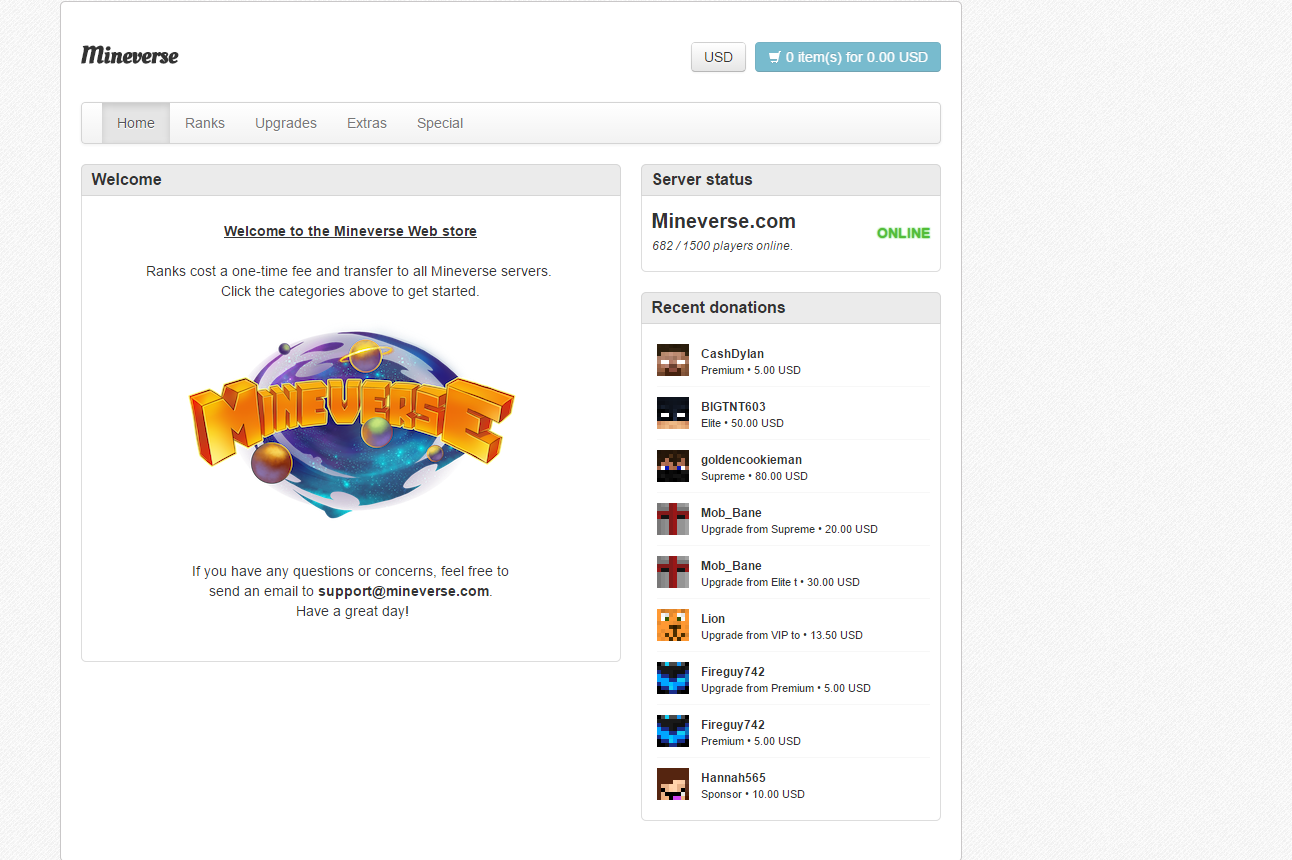Click the Recent donations panel header

coord(791,308)
